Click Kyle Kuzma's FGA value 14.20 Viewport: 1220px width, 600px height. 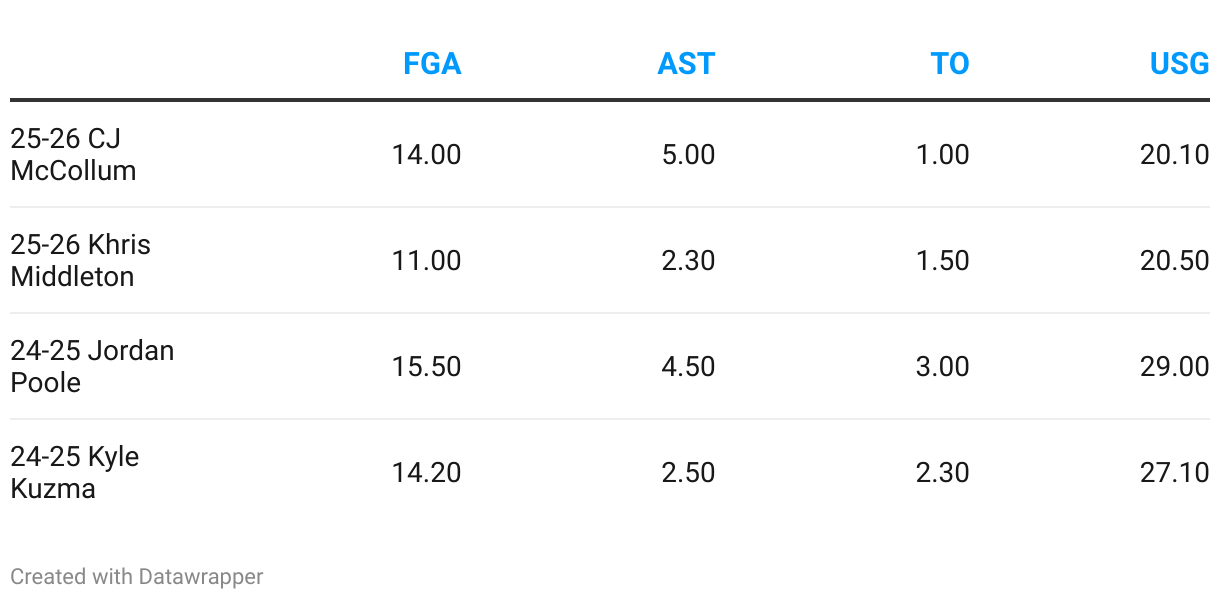coord(426,473)
